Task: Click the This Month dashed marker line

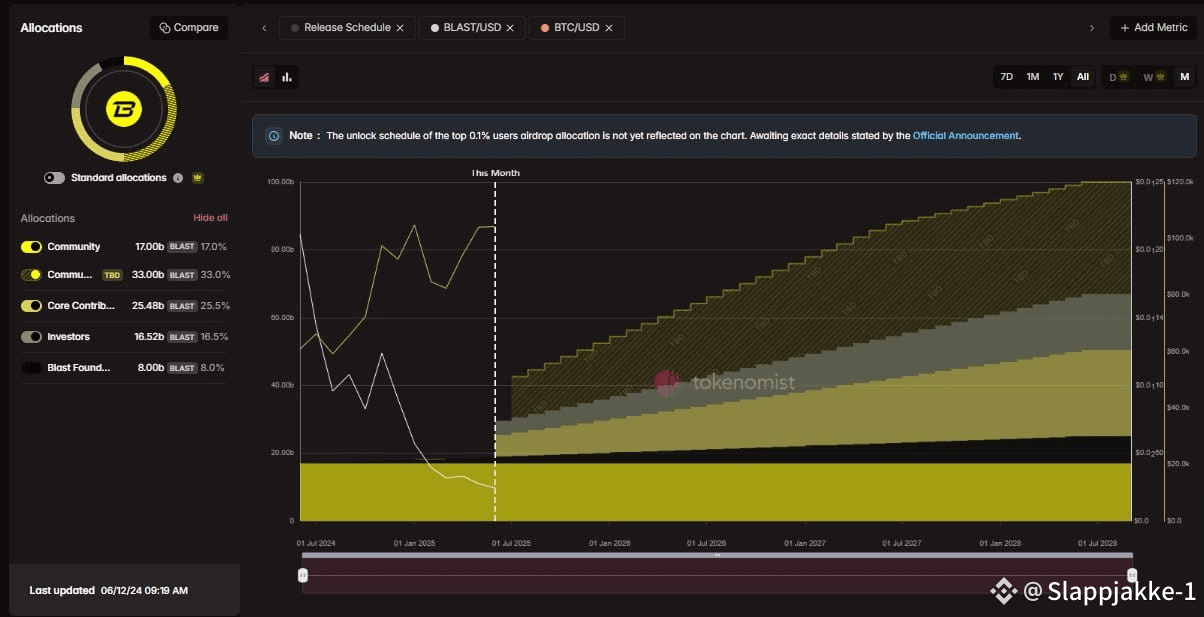Action: click(x=496, y=350)
